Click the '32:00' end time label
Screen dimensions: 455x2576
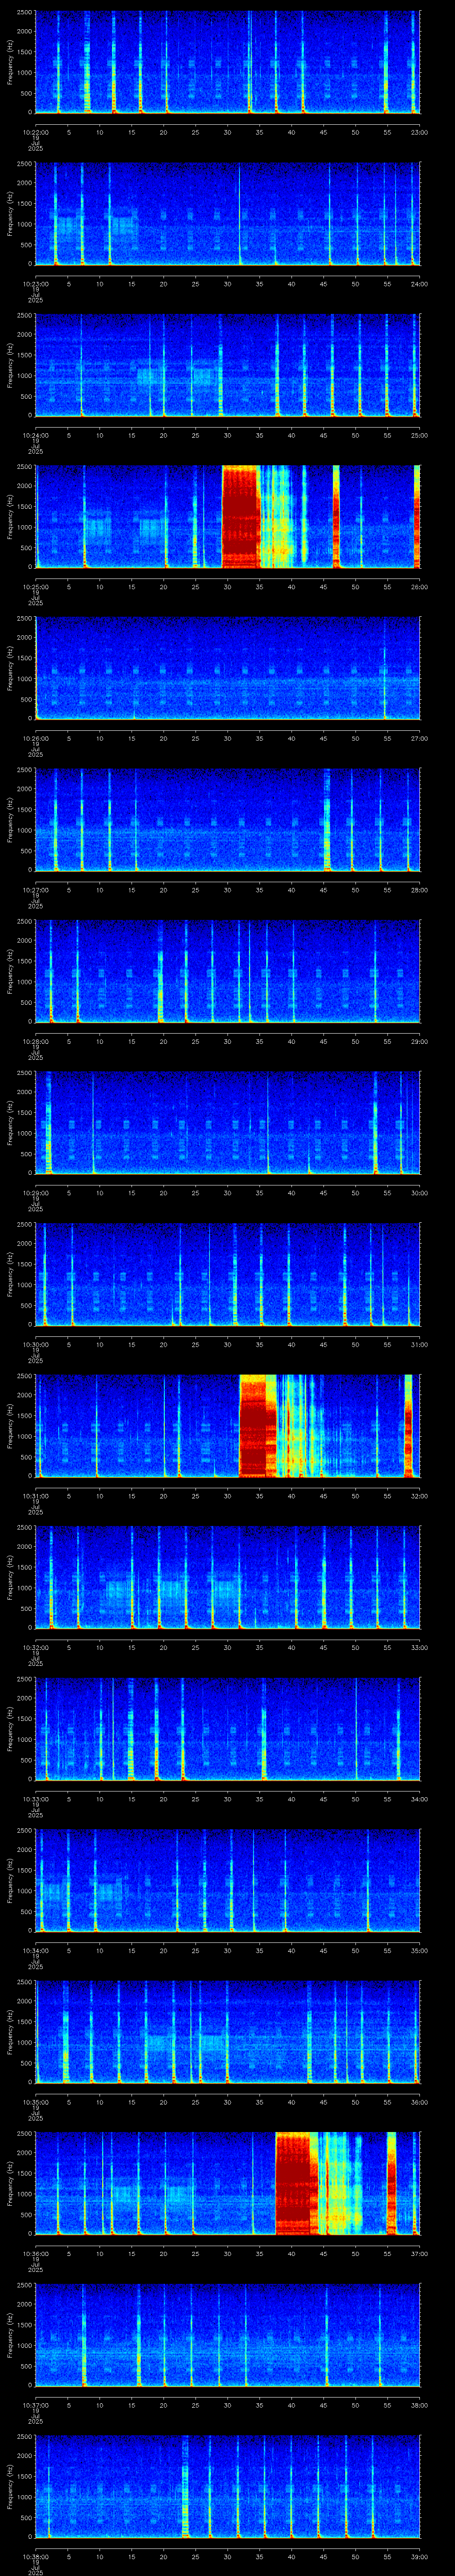(x=420, y=1495)
